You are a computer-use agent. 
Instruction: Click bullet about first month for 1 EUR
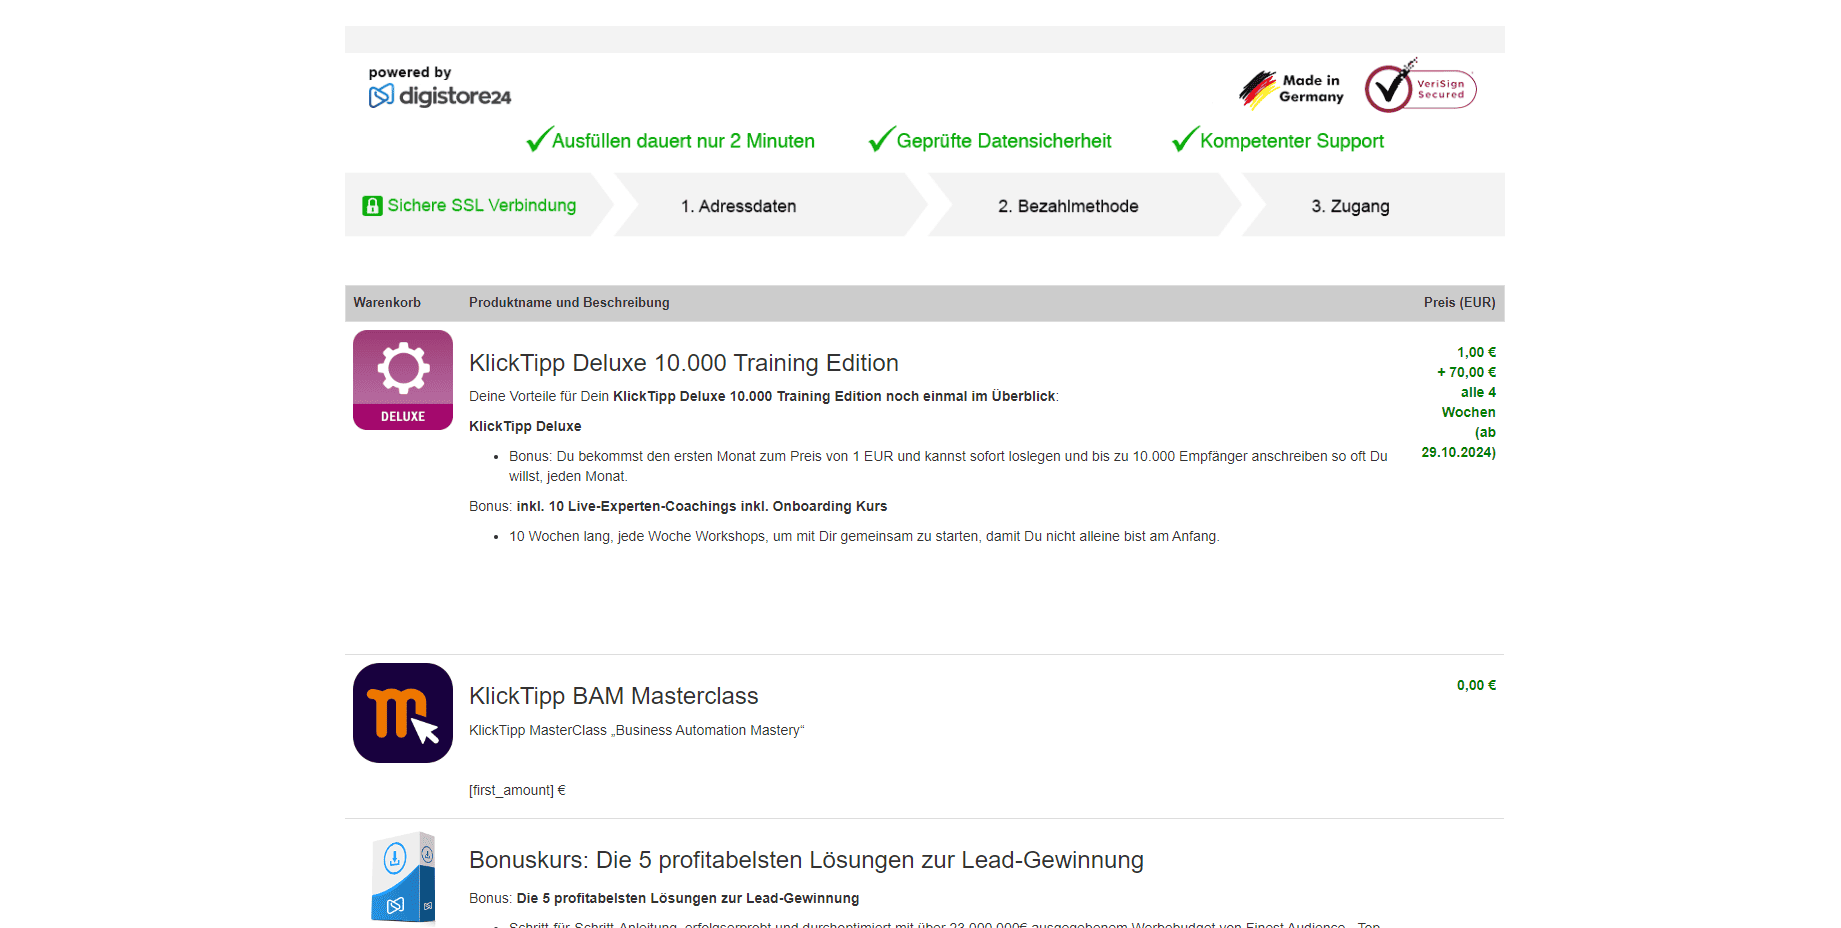click(x=948, y=466)
